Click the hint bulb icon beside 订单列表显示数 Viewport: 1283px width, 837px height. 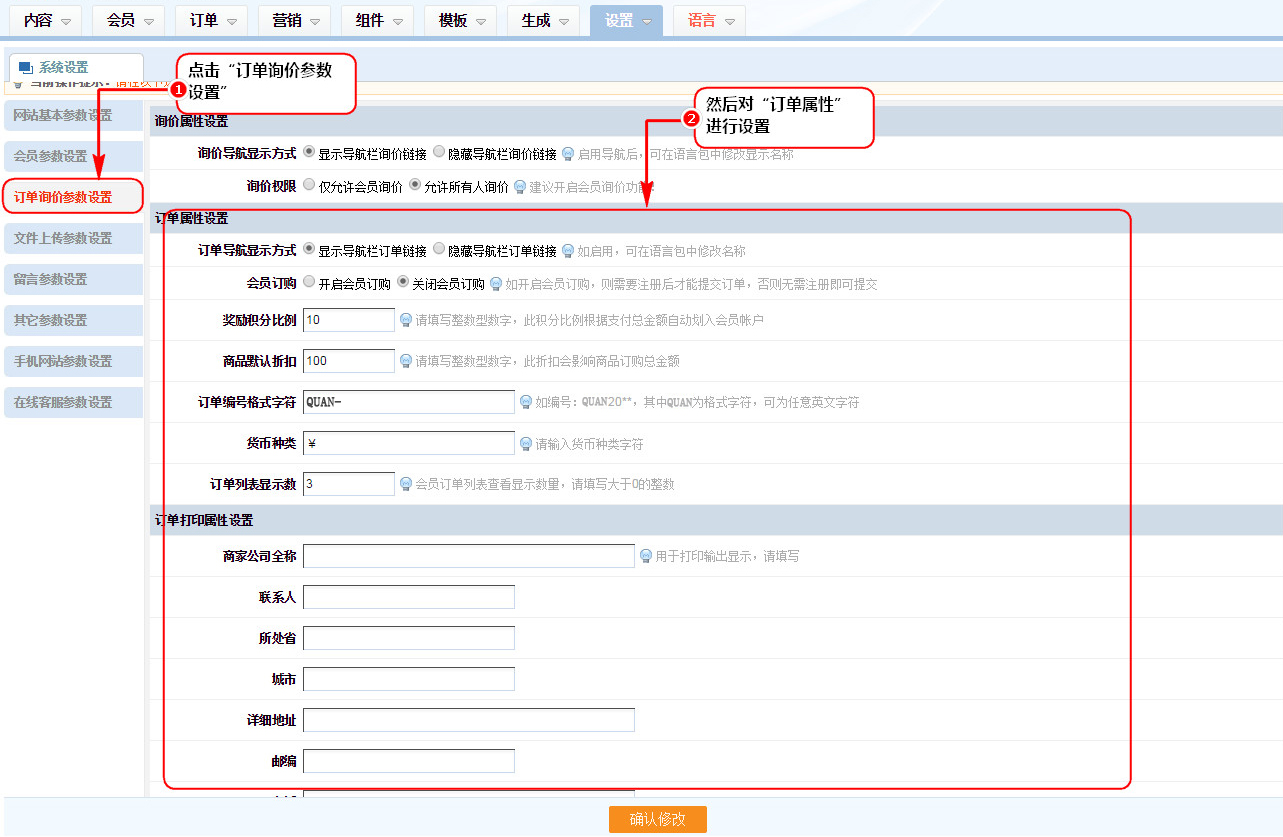[406, 484]
